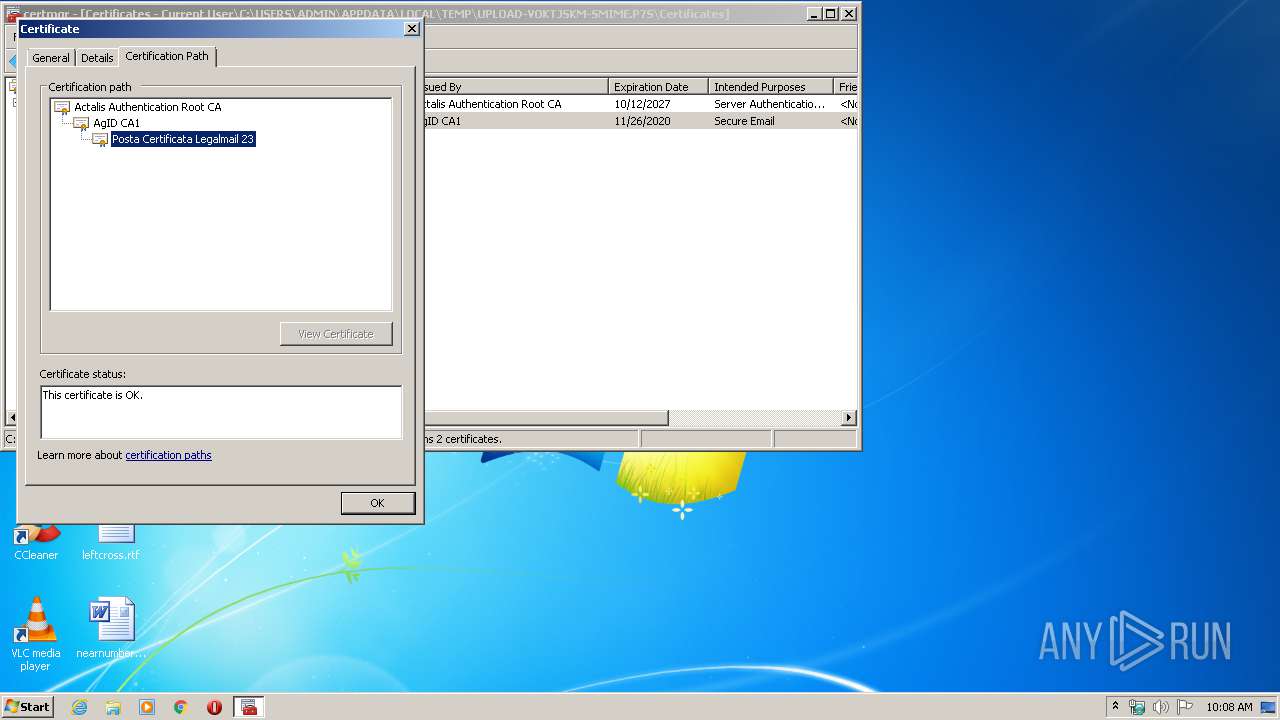The width and height of the screenshot is (1280, 720).
Task: Open Windows Explorer from taskbar
Action: [113, 707]
